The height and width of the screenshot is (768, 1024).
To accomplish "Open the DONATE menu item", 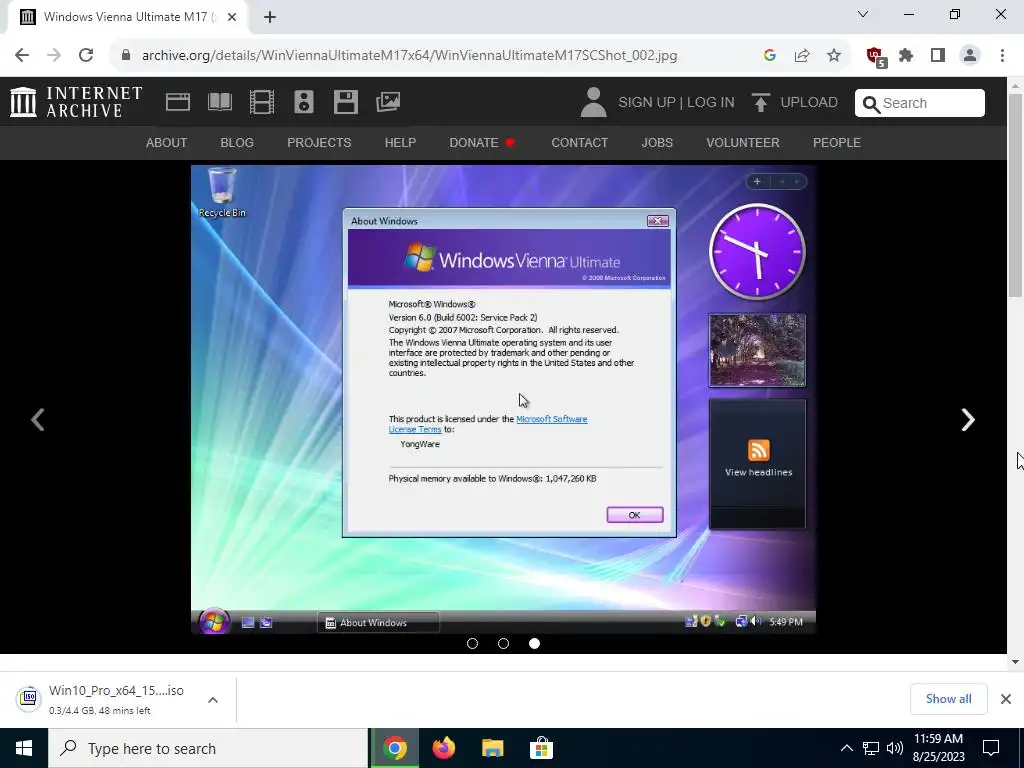I will (482, 142).
